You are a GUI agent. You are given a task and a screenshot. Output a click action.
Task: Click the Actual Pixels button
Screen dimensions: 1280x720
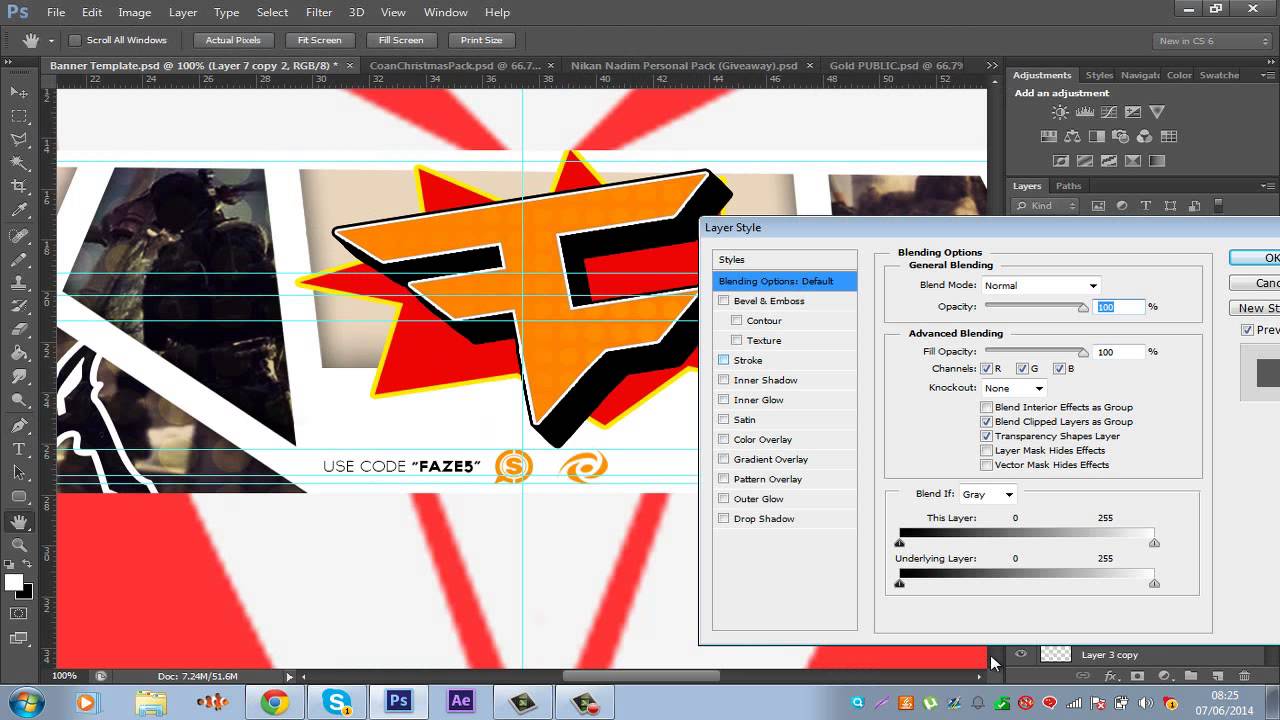(233, 40)
